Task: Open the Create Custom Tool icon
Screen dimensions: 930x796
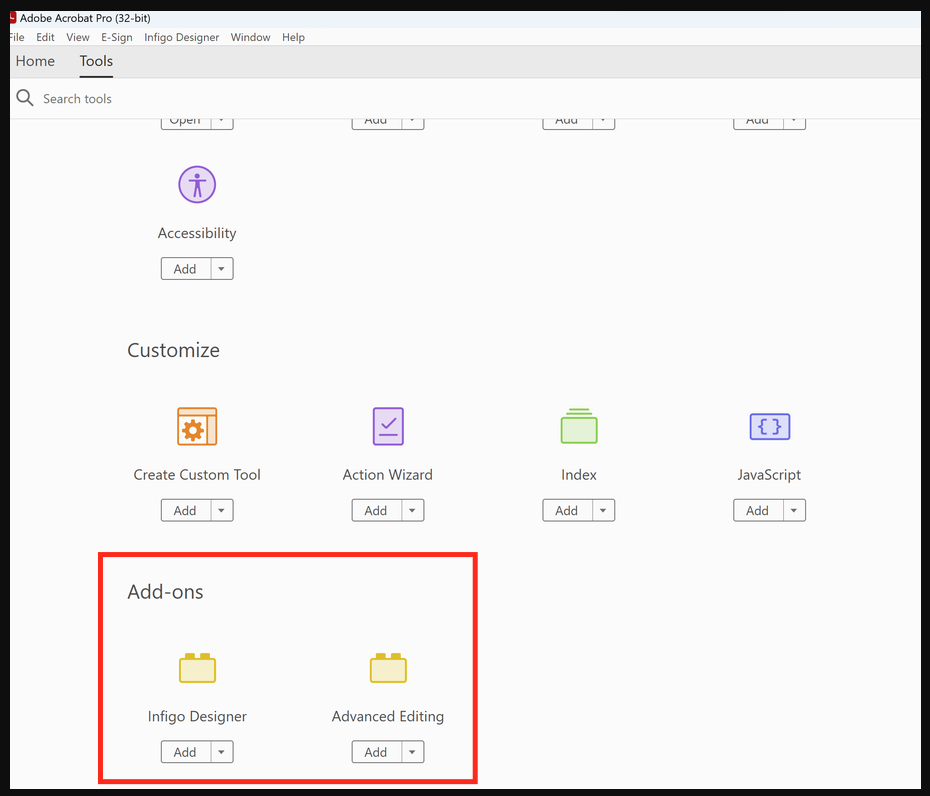Action: (197, 426)
